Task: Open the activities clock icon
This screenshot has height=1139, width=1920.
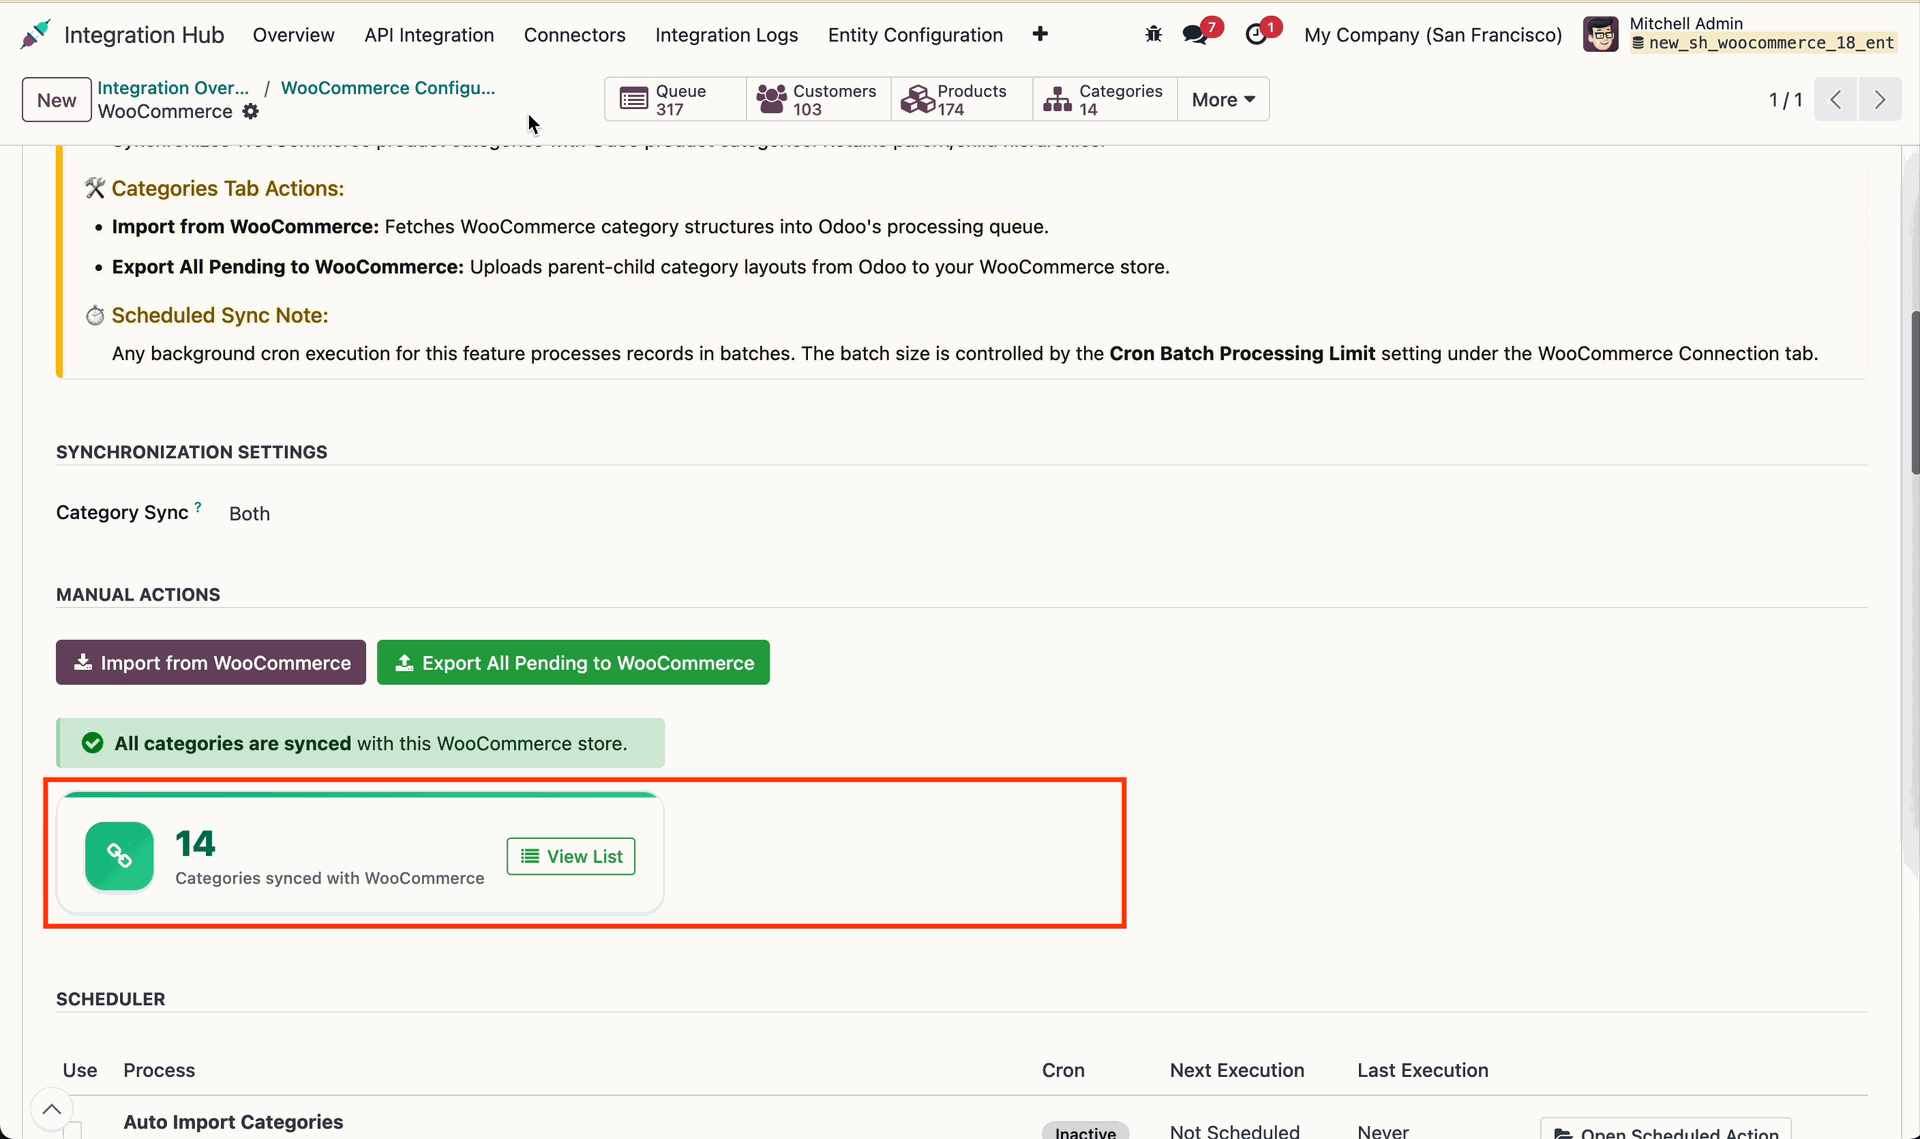Action: point(1257,34)
